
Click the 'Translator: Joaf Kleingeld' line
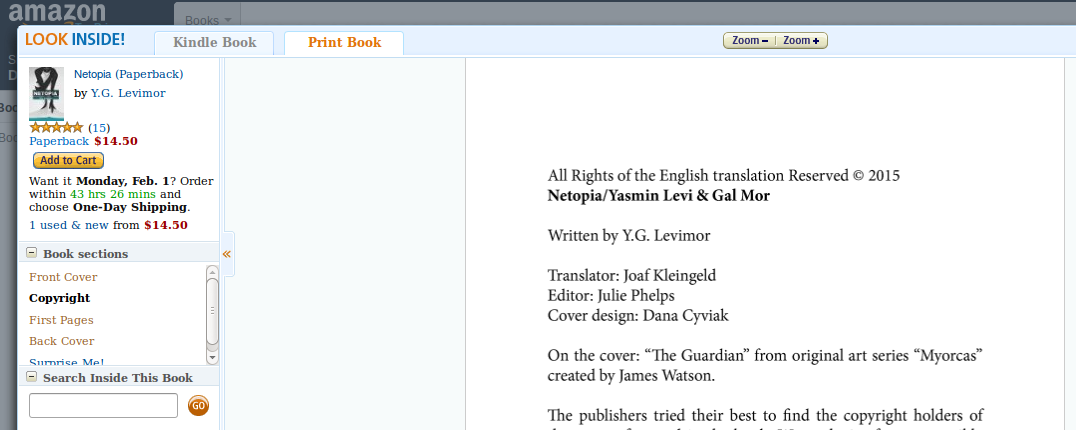tap(631, 276)
